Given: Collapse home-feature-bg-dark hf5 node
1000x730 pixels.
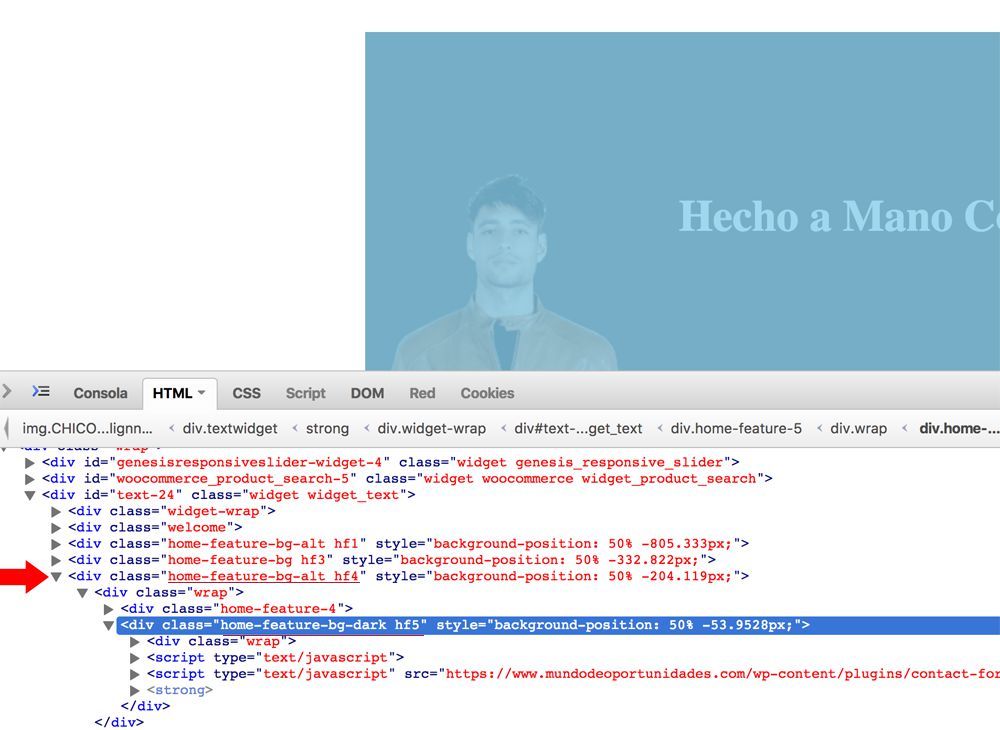Looking at the screenshot, I should pos(108,625).
